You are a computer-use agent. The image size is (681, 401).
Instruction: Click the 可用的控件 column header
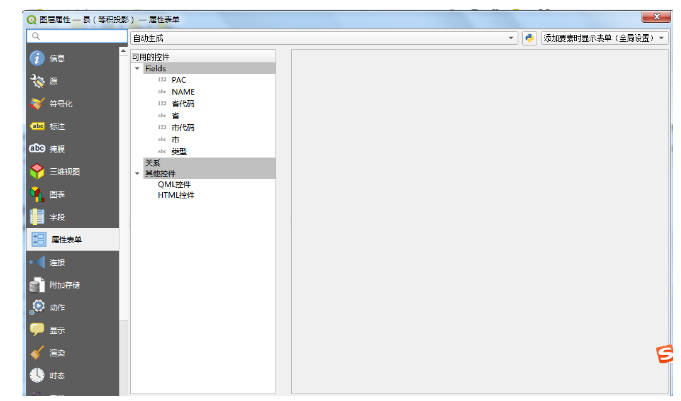click(x=203, y=57)
